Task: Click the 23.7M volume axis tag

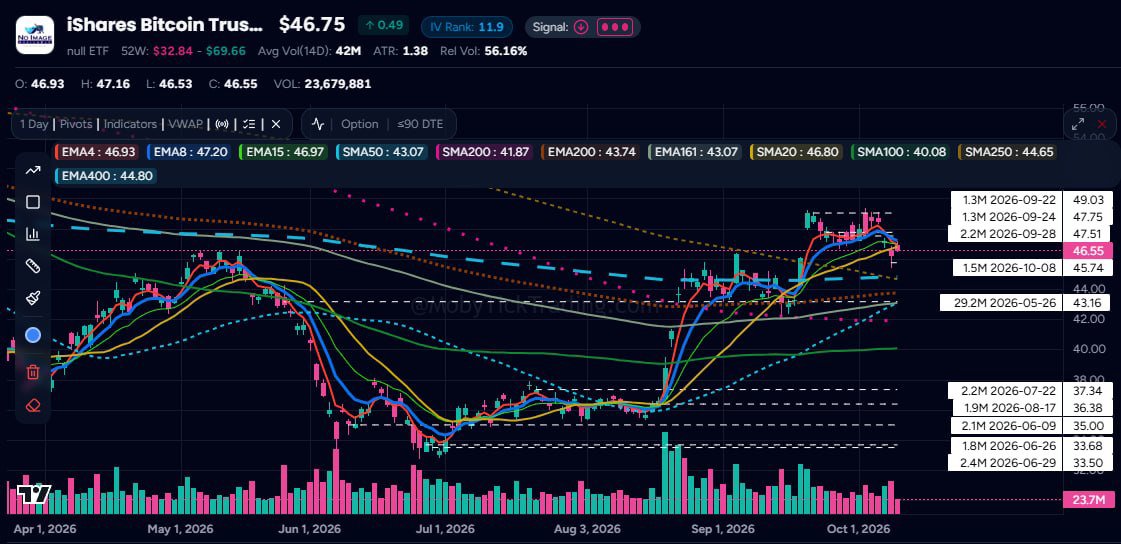Action: click(1089, 500)
